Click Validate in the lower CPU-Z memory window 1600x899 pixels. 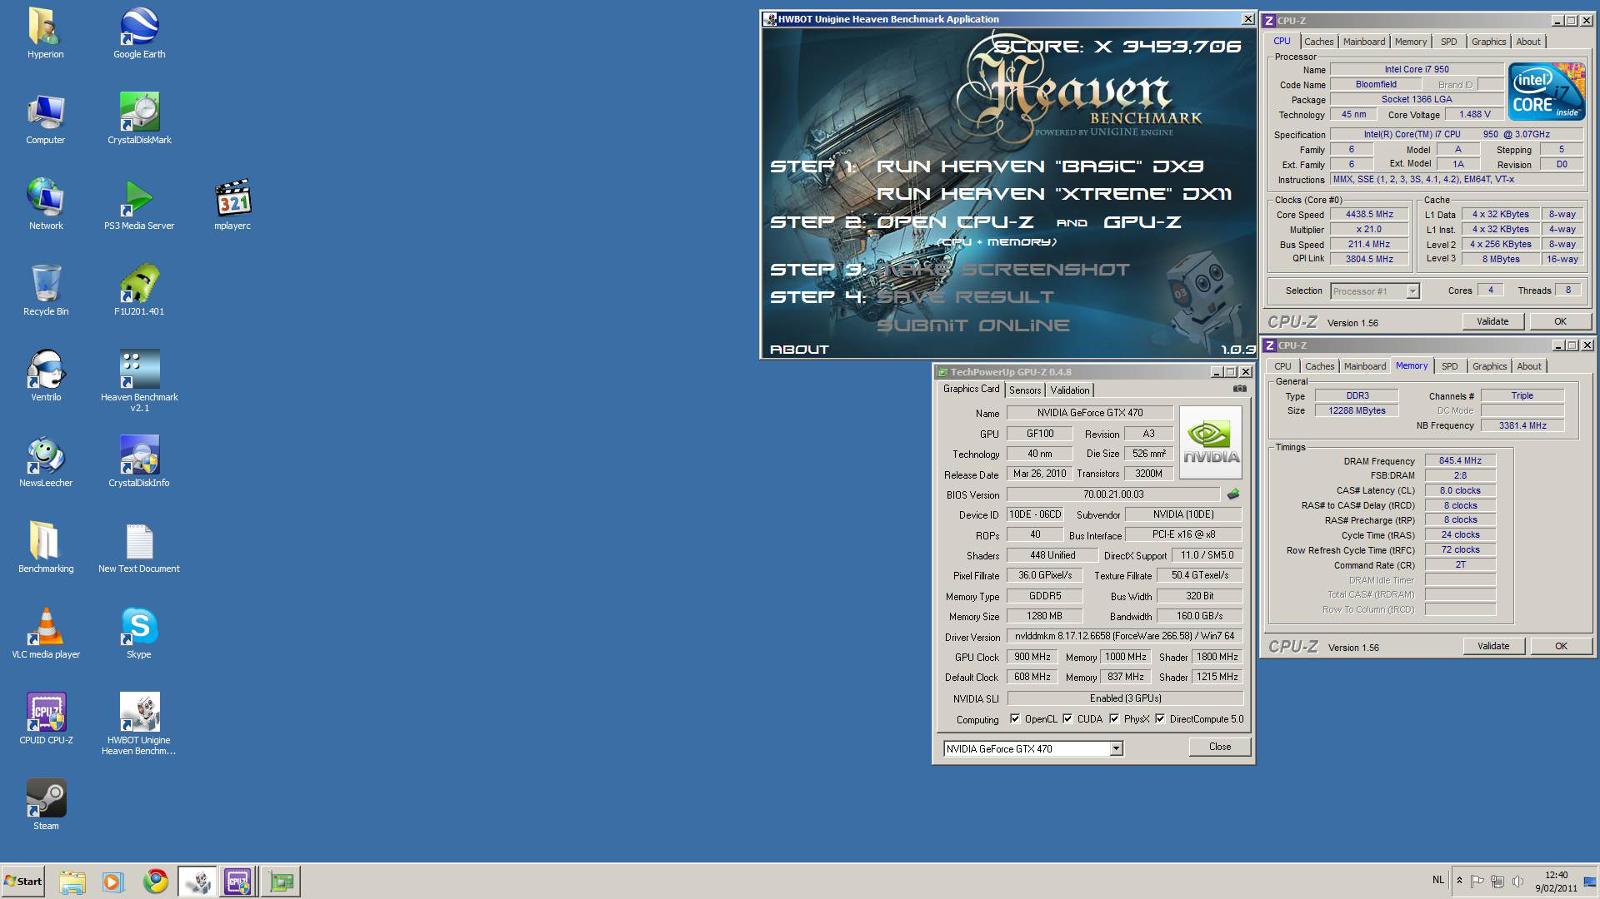point(1493,647)
